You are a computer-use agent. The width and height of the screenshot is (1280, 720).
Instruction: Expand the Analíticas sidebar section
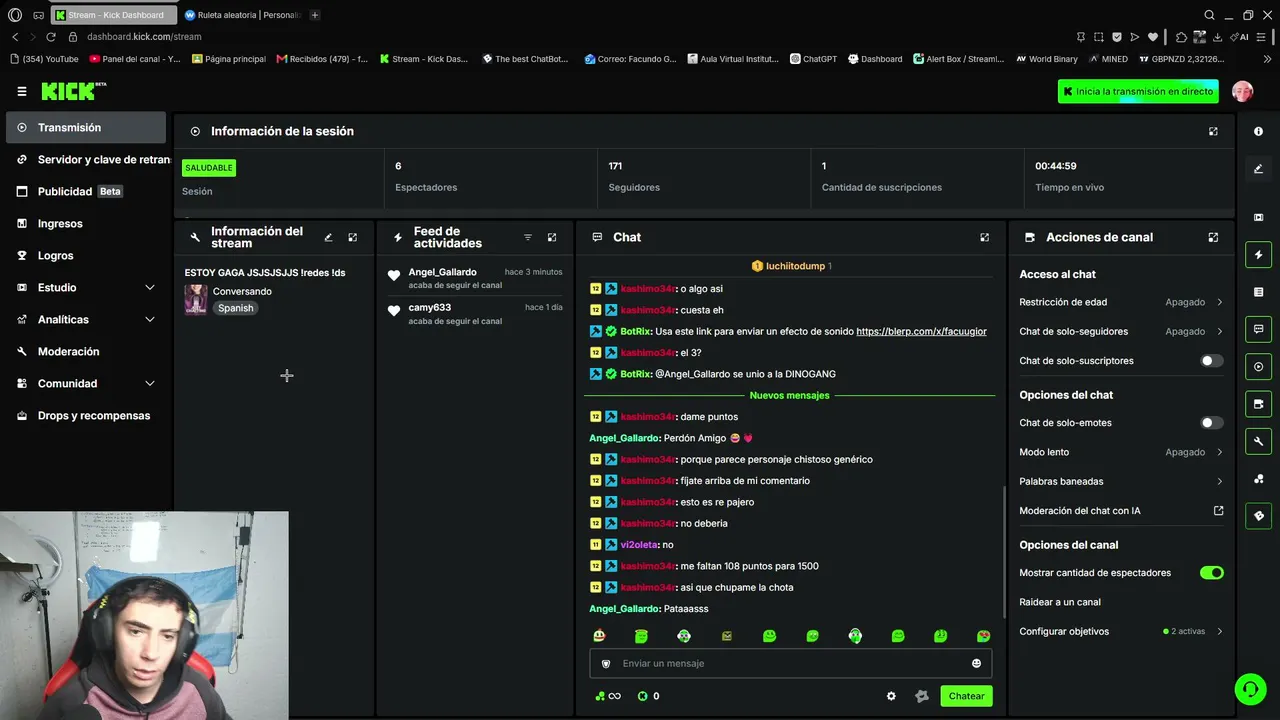pyautogui.click(x=86, y=320)
